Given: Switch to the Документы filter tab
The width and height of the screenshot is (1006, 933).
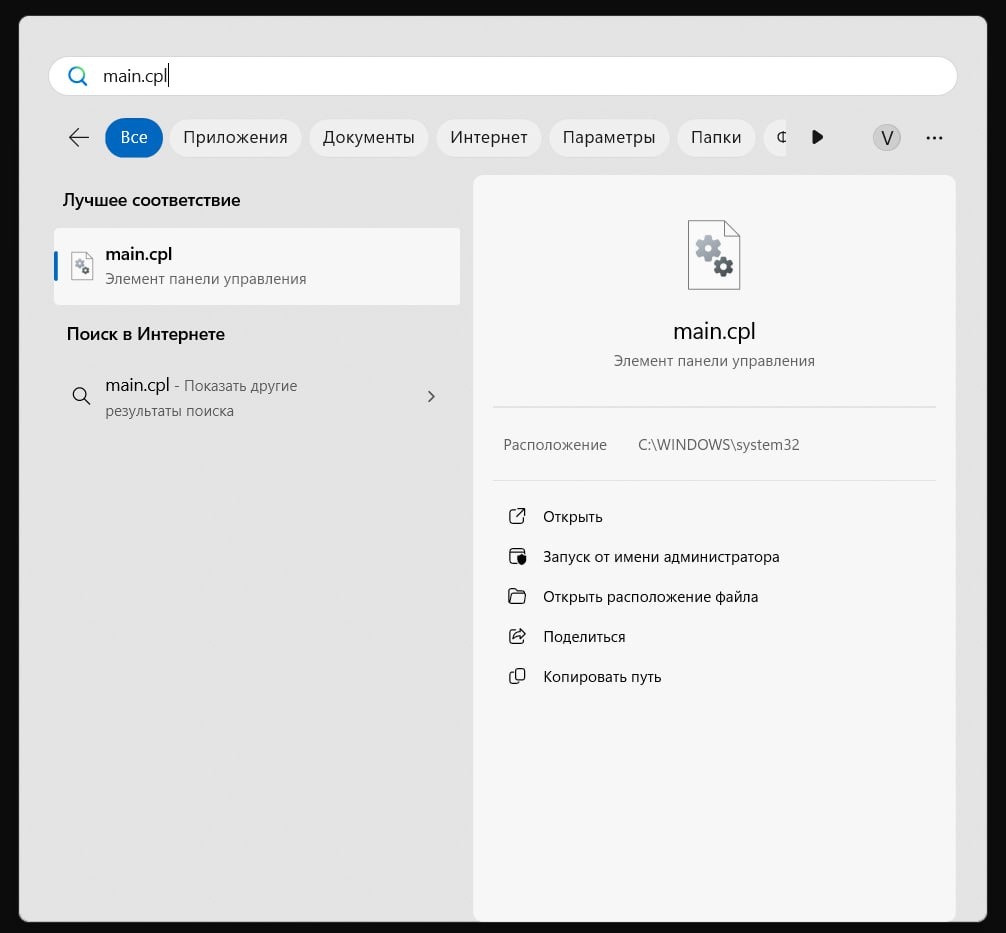Looking at the screenshot, I should point(368,137).
